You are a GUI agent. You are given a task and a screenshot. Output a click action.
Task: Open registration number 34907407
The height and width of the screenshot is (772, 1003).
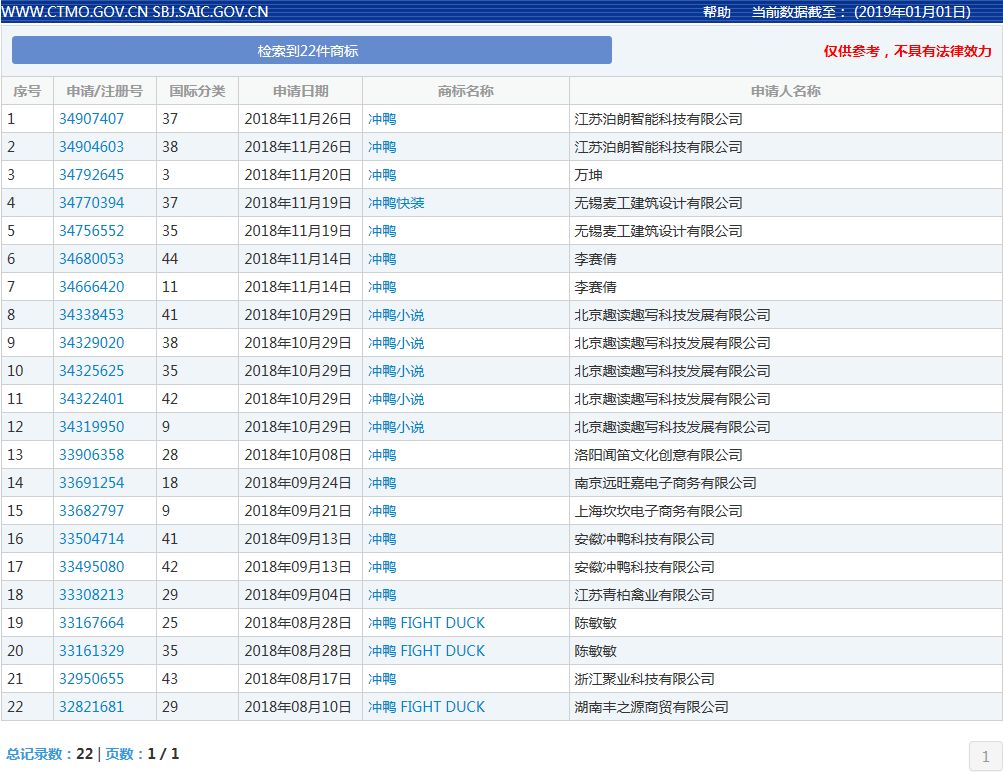coord(91,119)
